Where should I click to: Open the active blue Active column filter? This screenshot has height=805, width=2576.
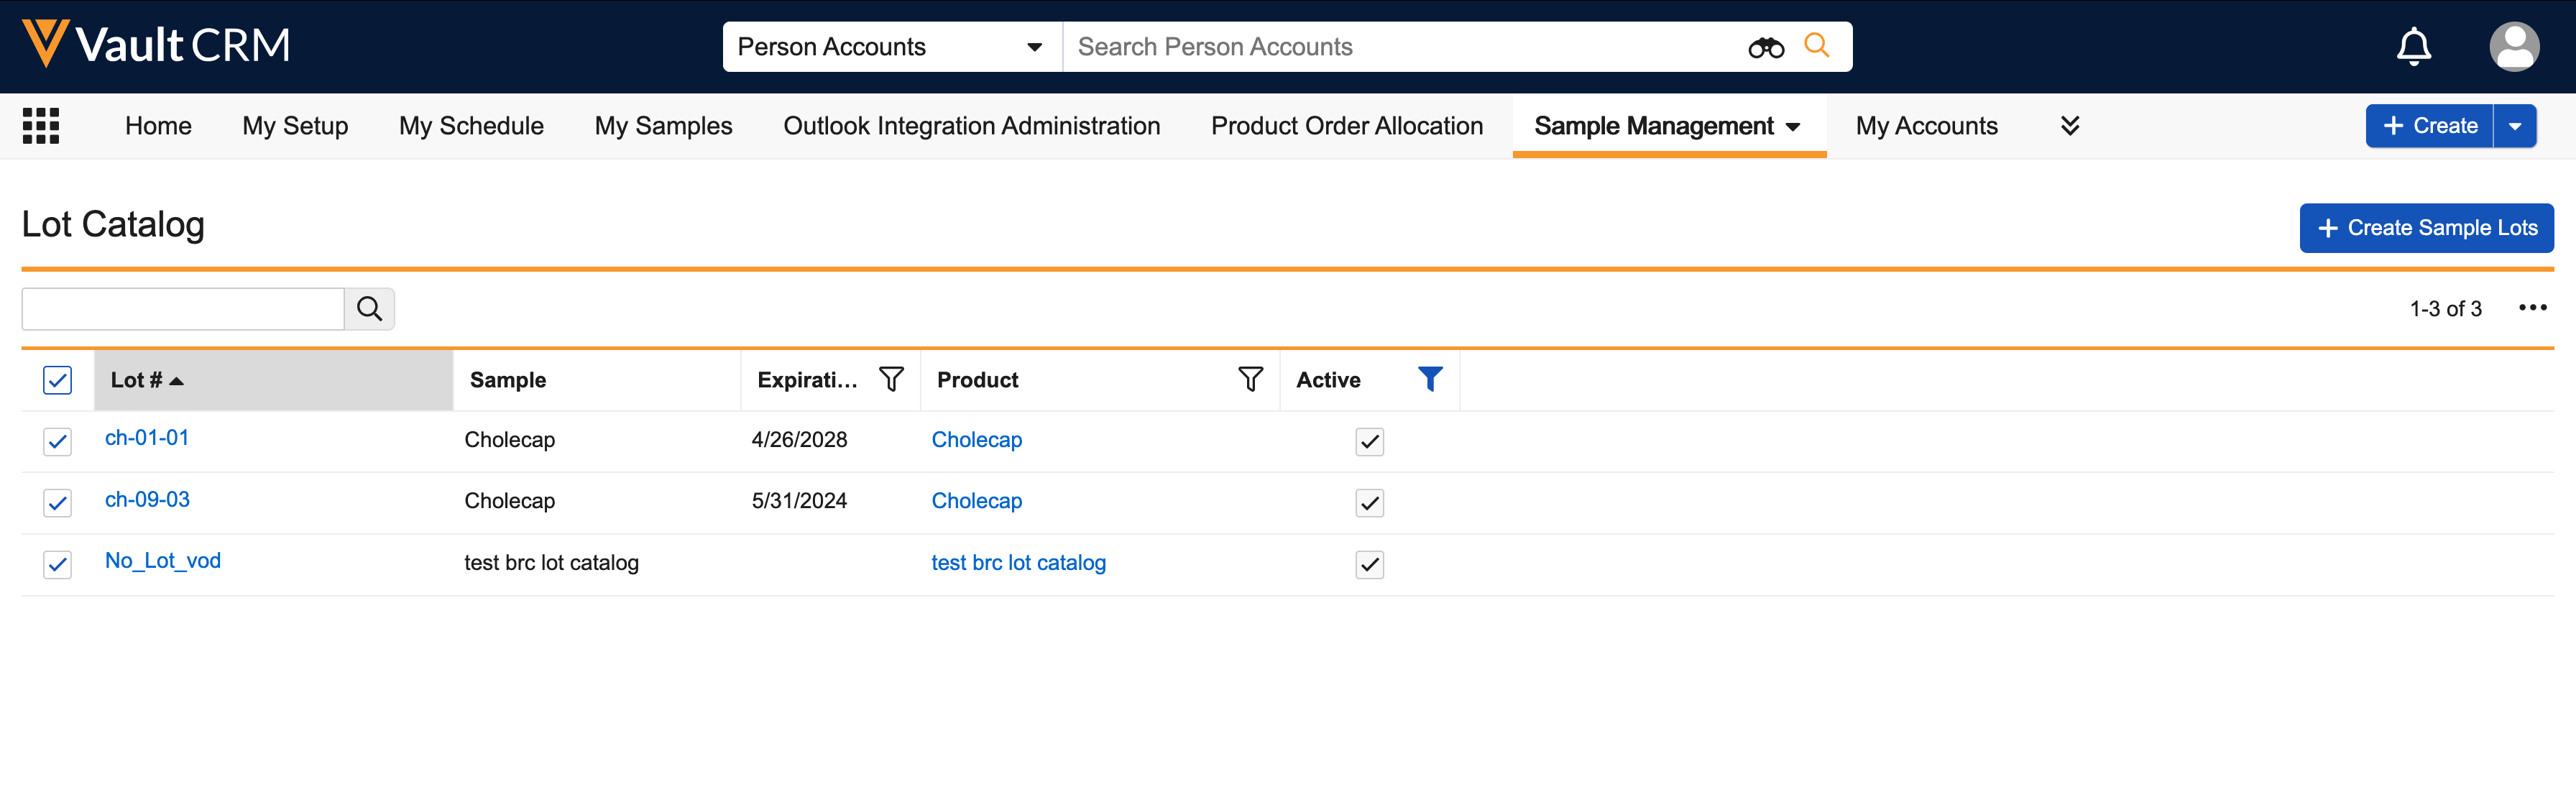tap(1429, 379)
